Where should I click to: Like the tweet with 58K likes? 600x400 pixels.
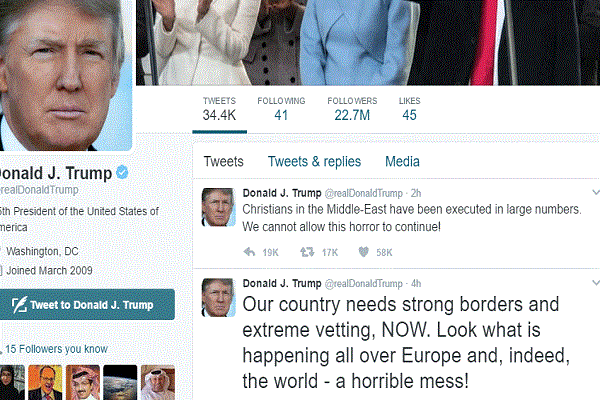pos(364,252)
